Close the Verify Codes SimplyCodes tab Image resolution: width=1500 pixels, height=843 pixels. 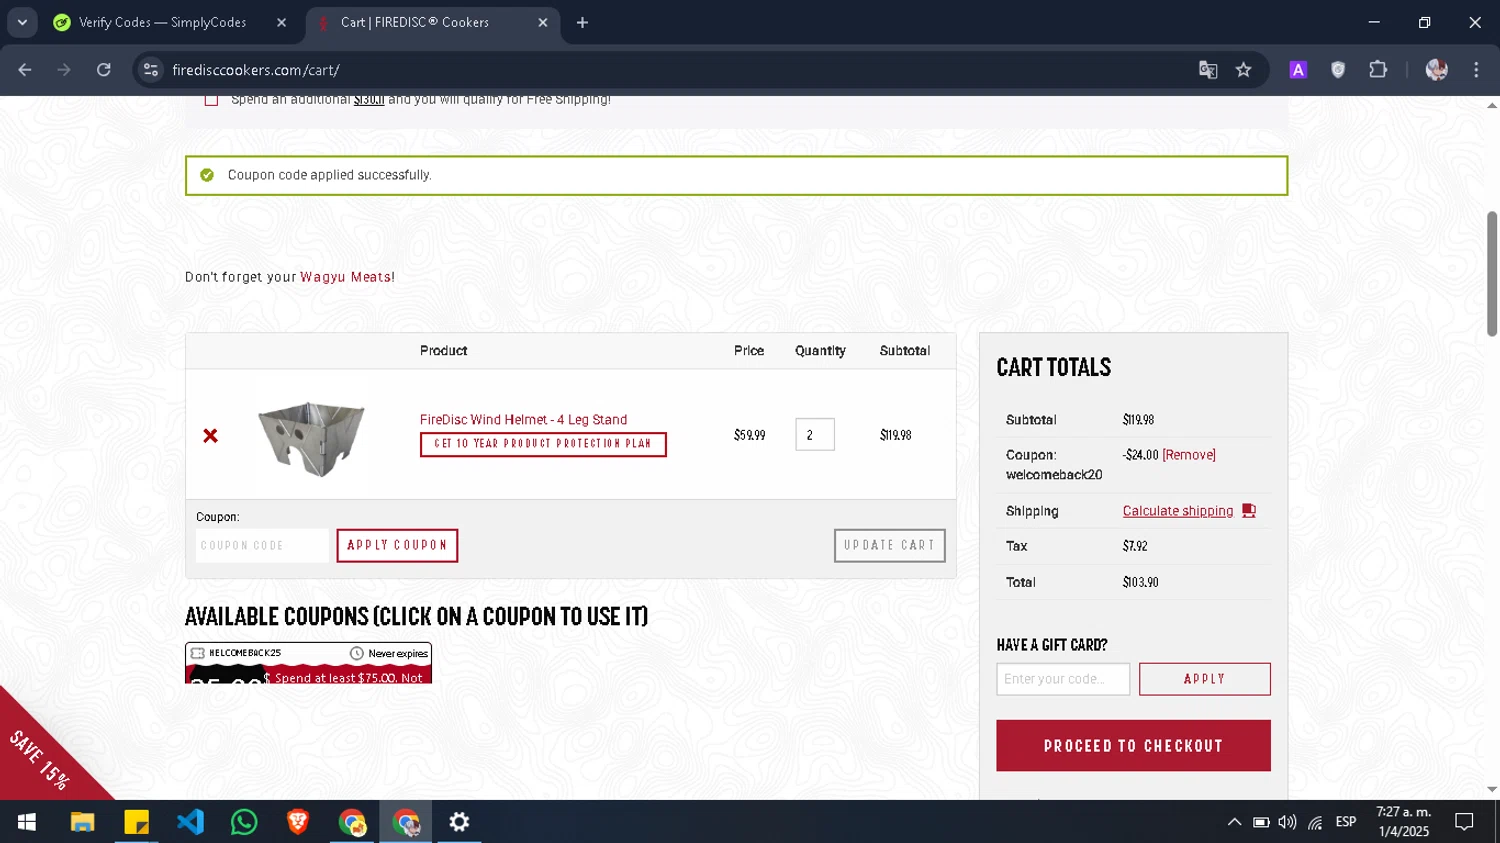[281, 22]
